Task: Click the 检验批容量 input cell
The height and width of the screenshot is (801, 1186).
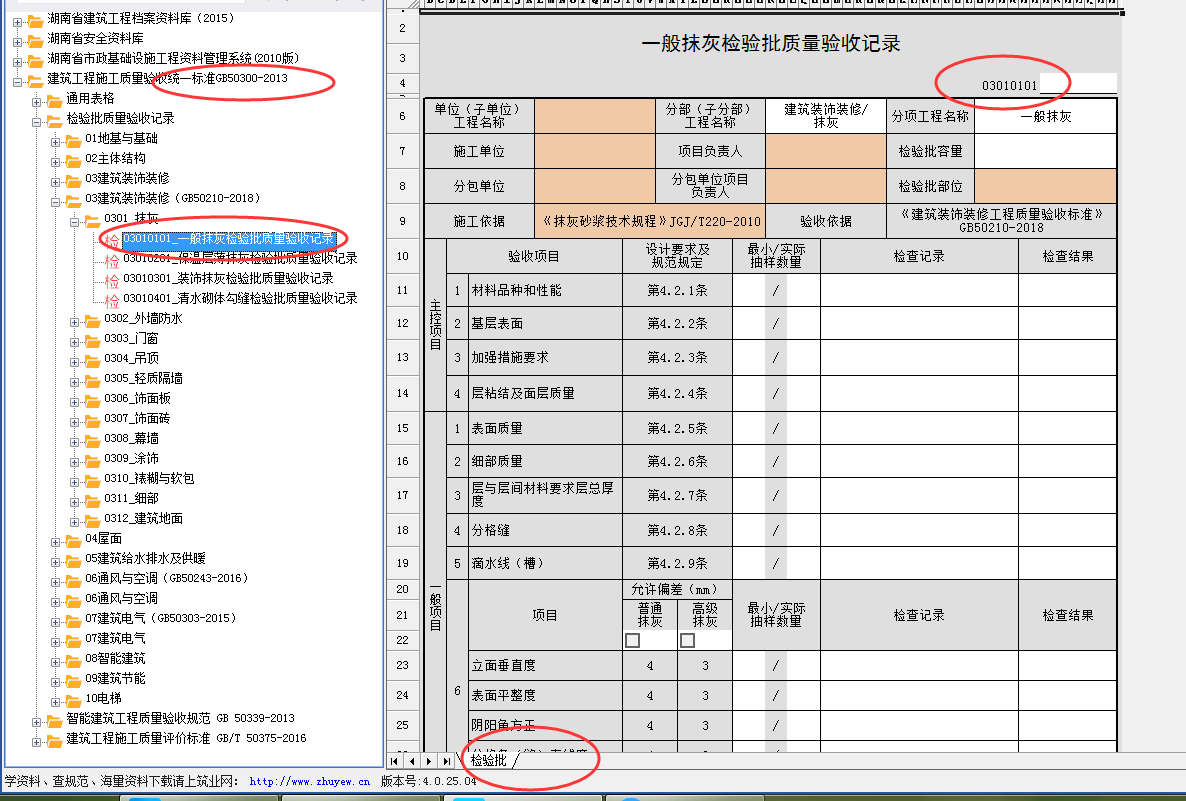Action: point(1045,151)
